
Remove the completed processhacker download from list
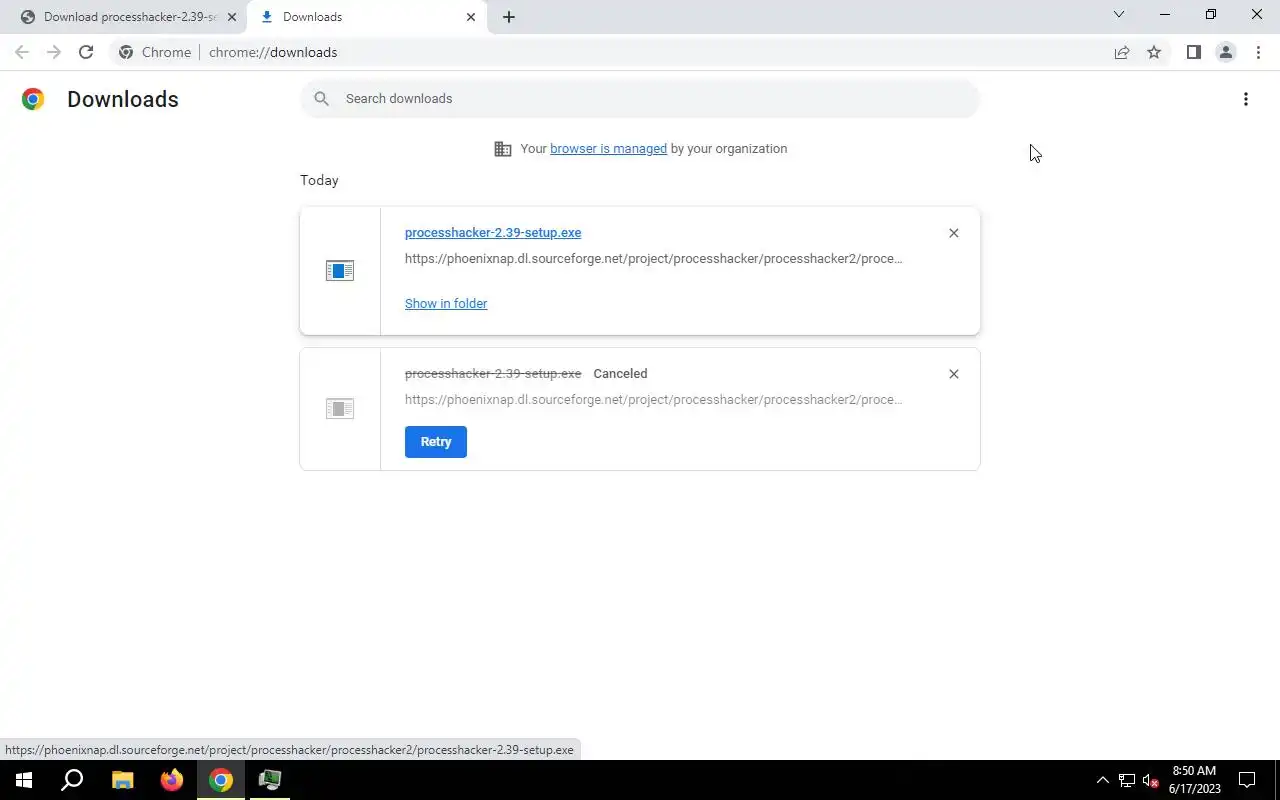point(953,233)
